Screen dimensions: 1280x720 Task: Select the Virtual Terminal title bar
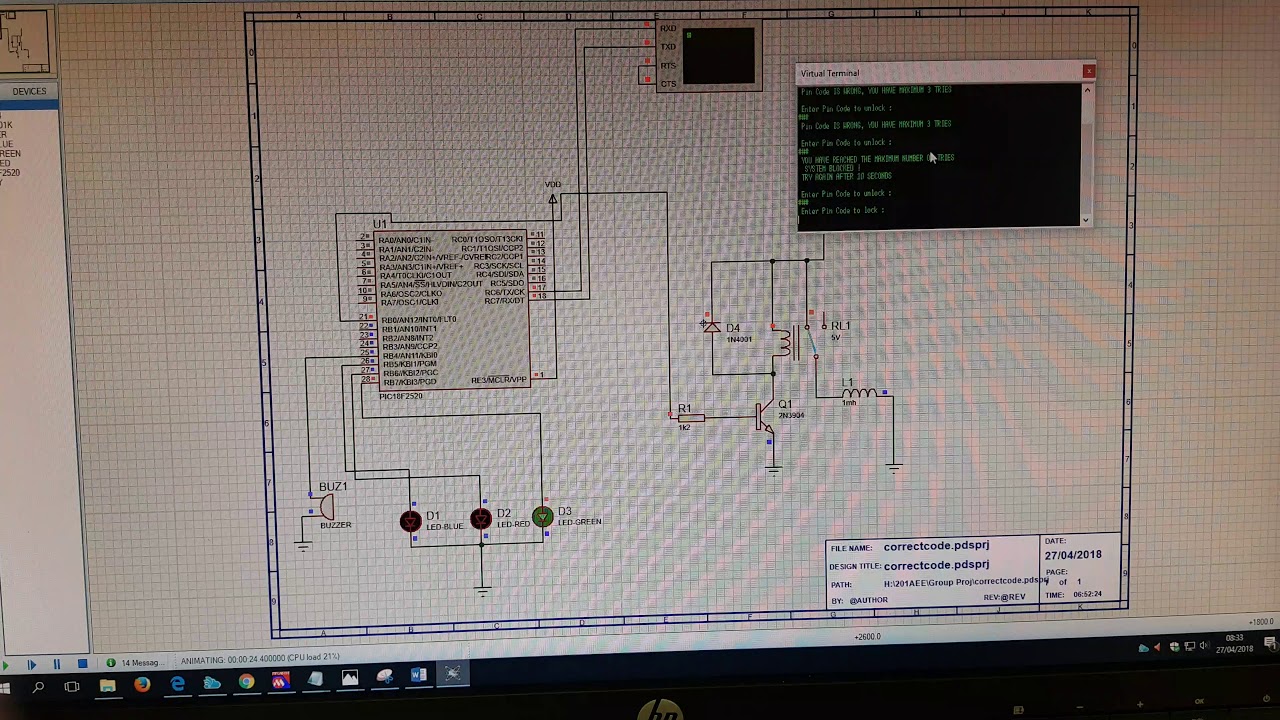click(938, 73)
